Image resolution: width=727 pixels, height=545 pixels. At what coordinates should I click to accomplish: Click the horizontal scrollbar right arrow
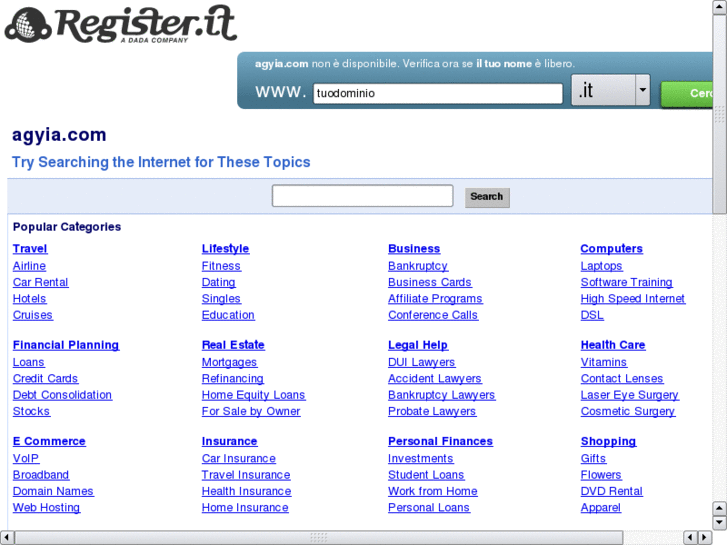tap(705, 537)
